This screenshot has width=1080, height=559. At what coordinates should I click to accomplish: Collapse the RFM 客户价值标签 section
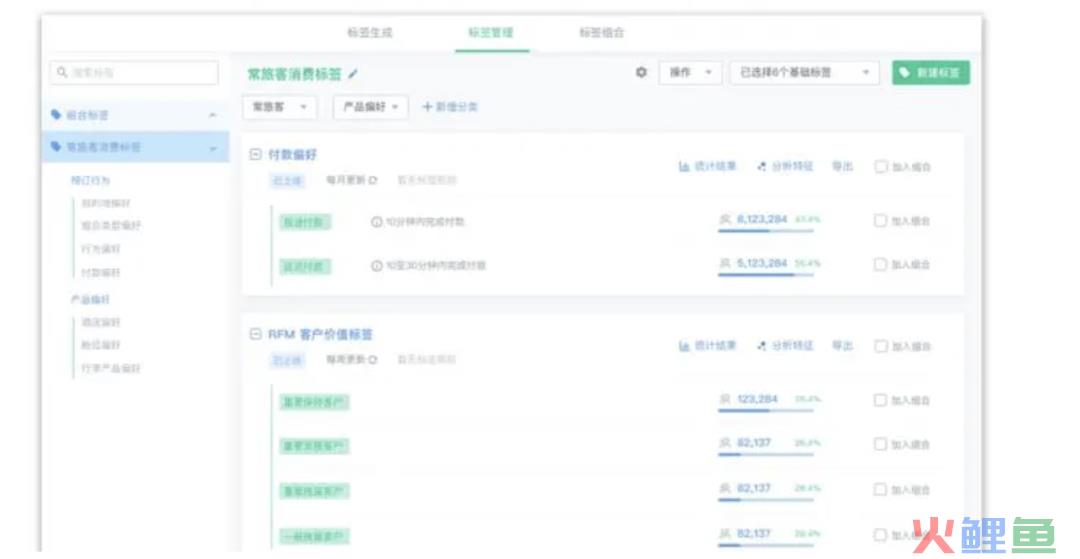255,335
